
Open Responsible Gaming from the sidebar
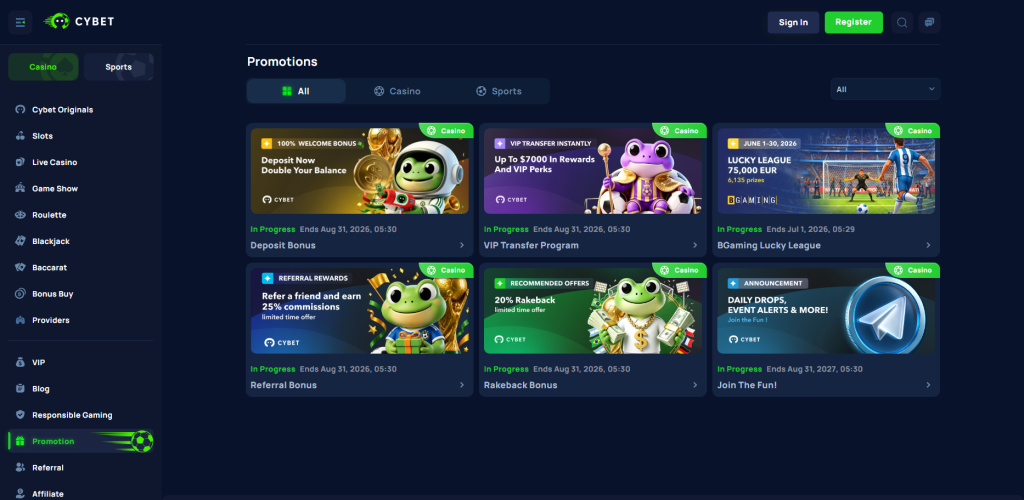(x=72, y=414)
